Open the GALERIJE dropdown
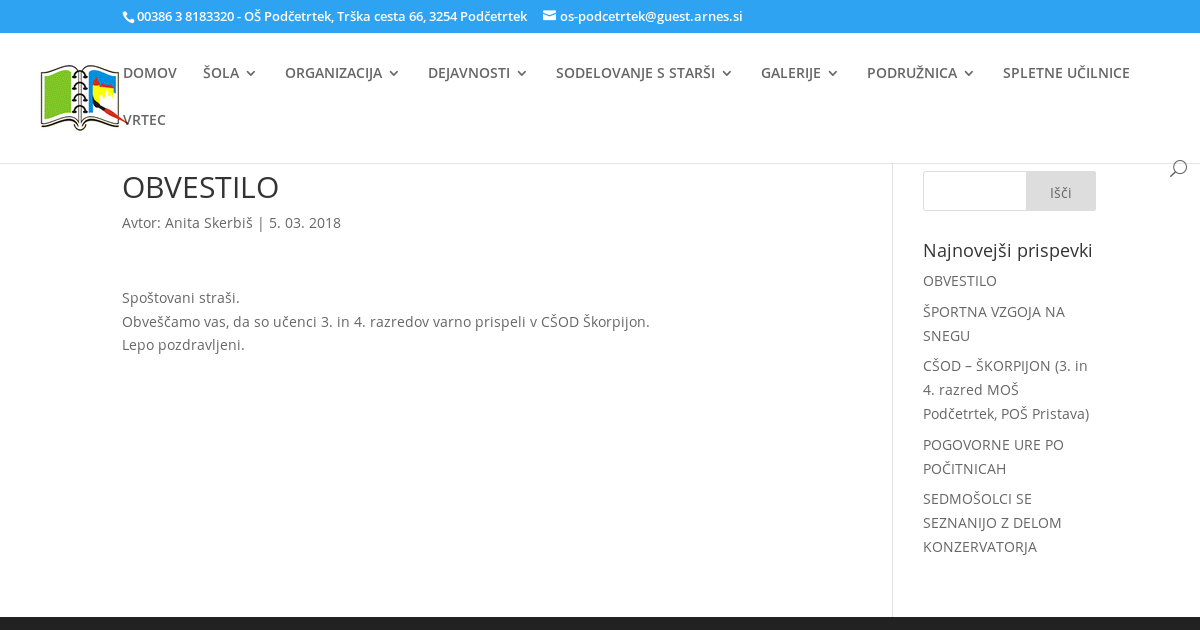This screenshot has height=630, width=1200. pos(799,73)
